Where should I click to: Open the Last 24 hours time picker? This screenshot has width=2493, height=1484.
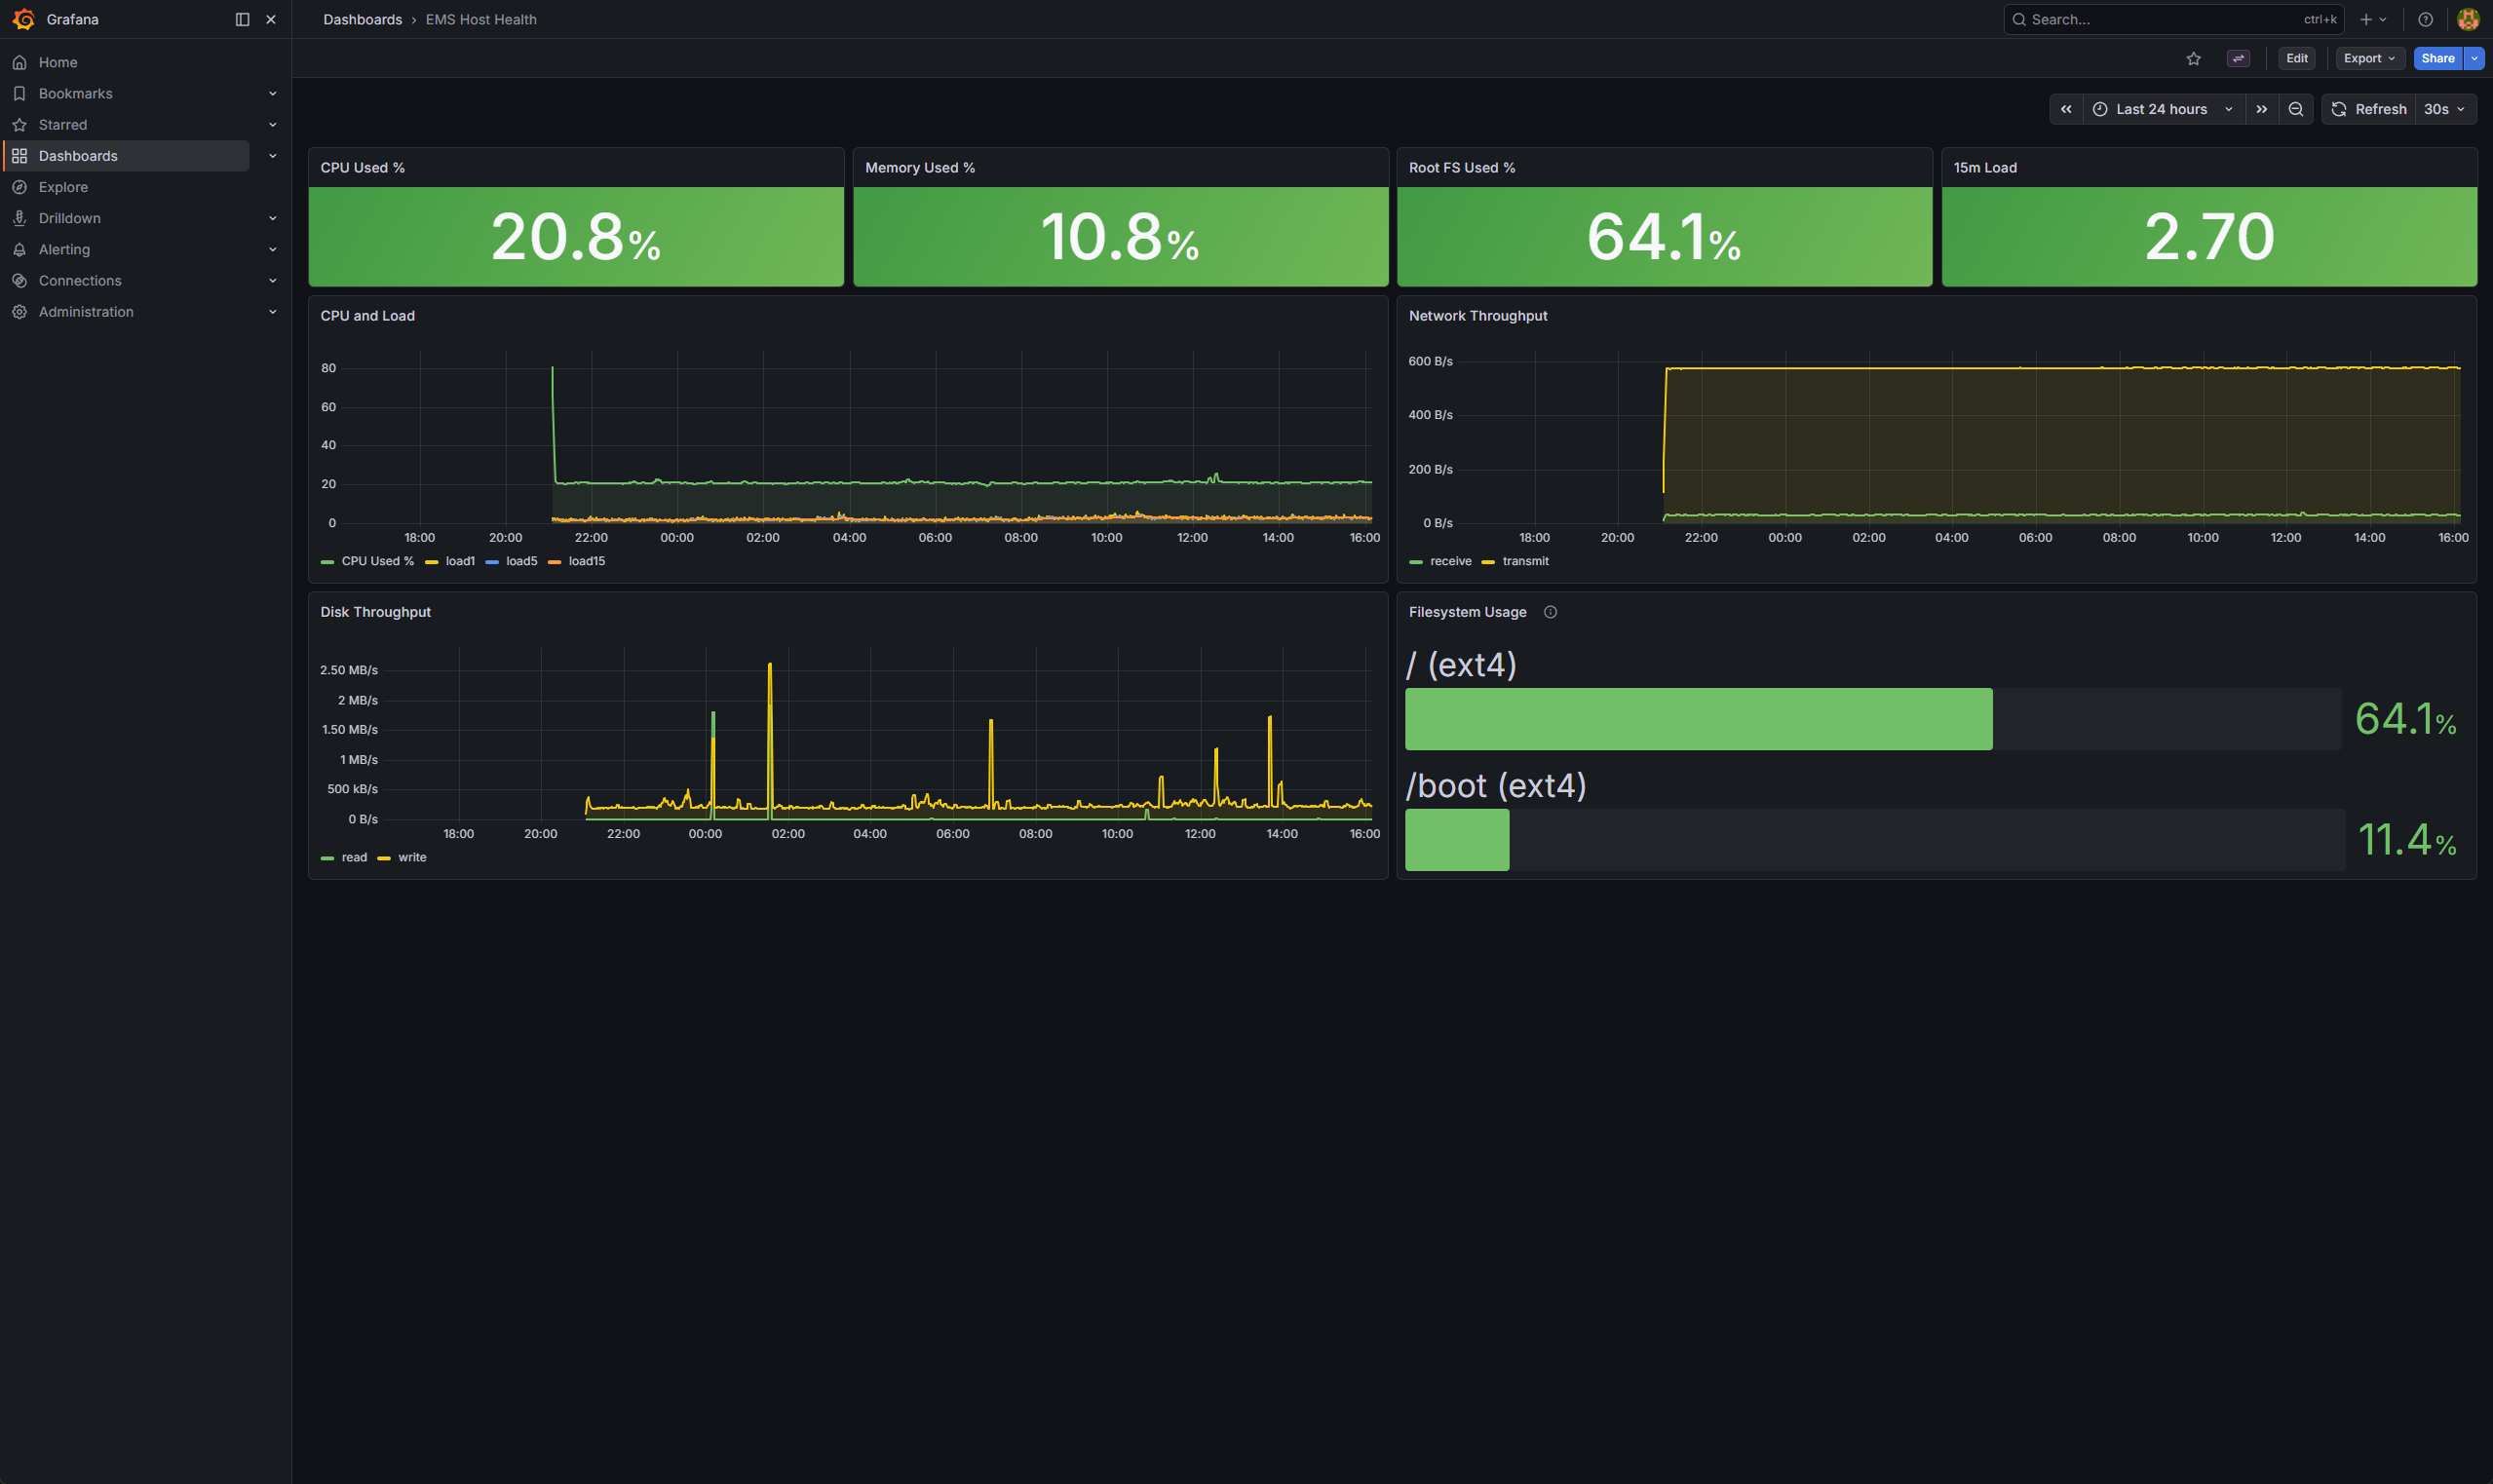[x=2163, y=109]
